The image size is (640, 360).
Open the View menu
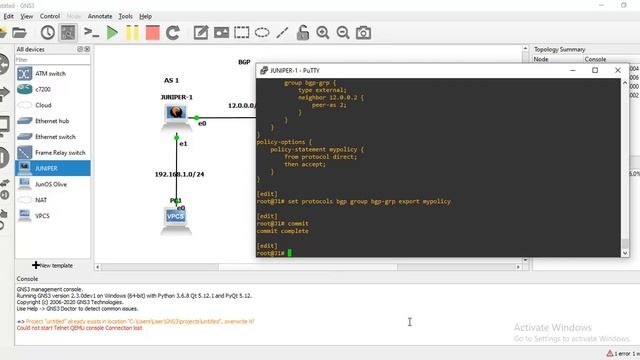(x=27, y=16)
